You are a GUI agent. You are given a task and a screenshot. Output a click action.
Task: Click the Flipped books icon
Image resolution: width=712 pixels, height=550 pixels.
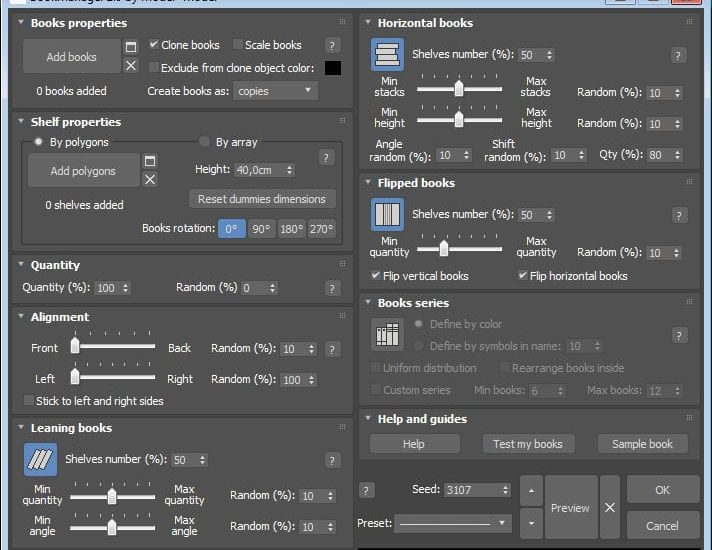(387, 214)
